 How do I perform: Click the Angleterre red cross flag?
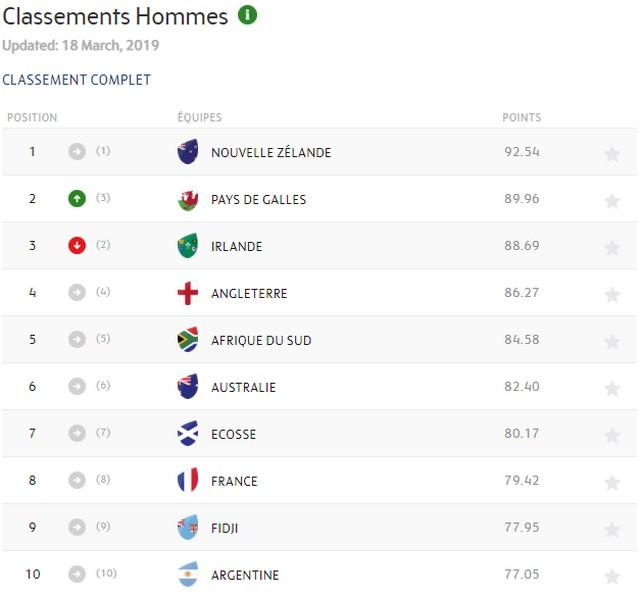(188, 293)
